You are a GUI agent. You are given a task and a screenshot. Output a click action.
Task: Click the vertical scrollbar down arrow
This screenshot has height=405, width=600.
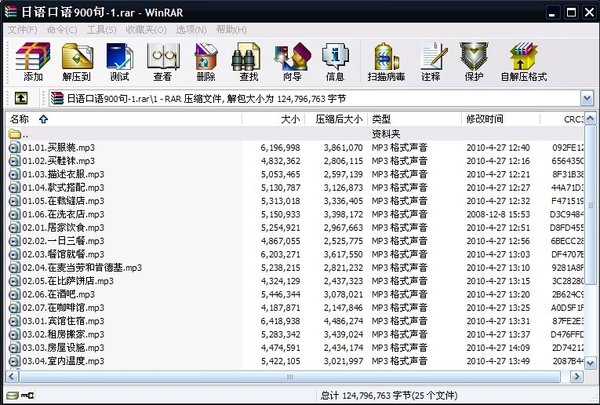click(x=590, y=363)
